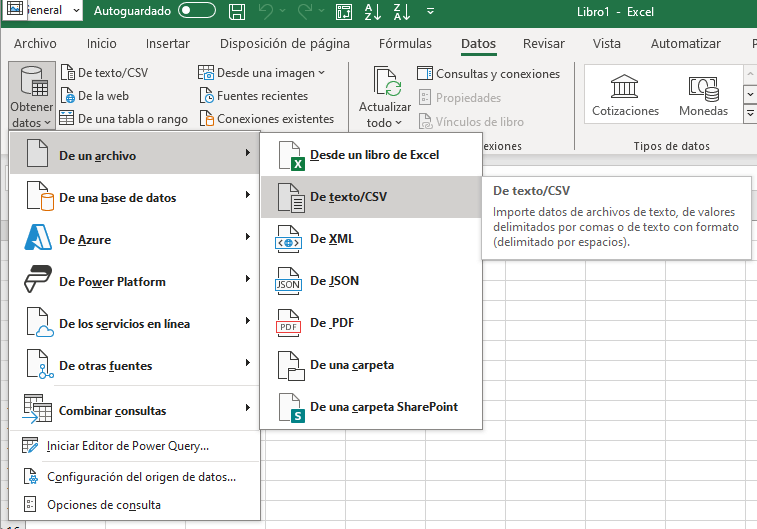Image resolution: width=757 pixels, height=529 pixels.
Task: Open the Insertar ribbon tab
Action: (167, 44)
